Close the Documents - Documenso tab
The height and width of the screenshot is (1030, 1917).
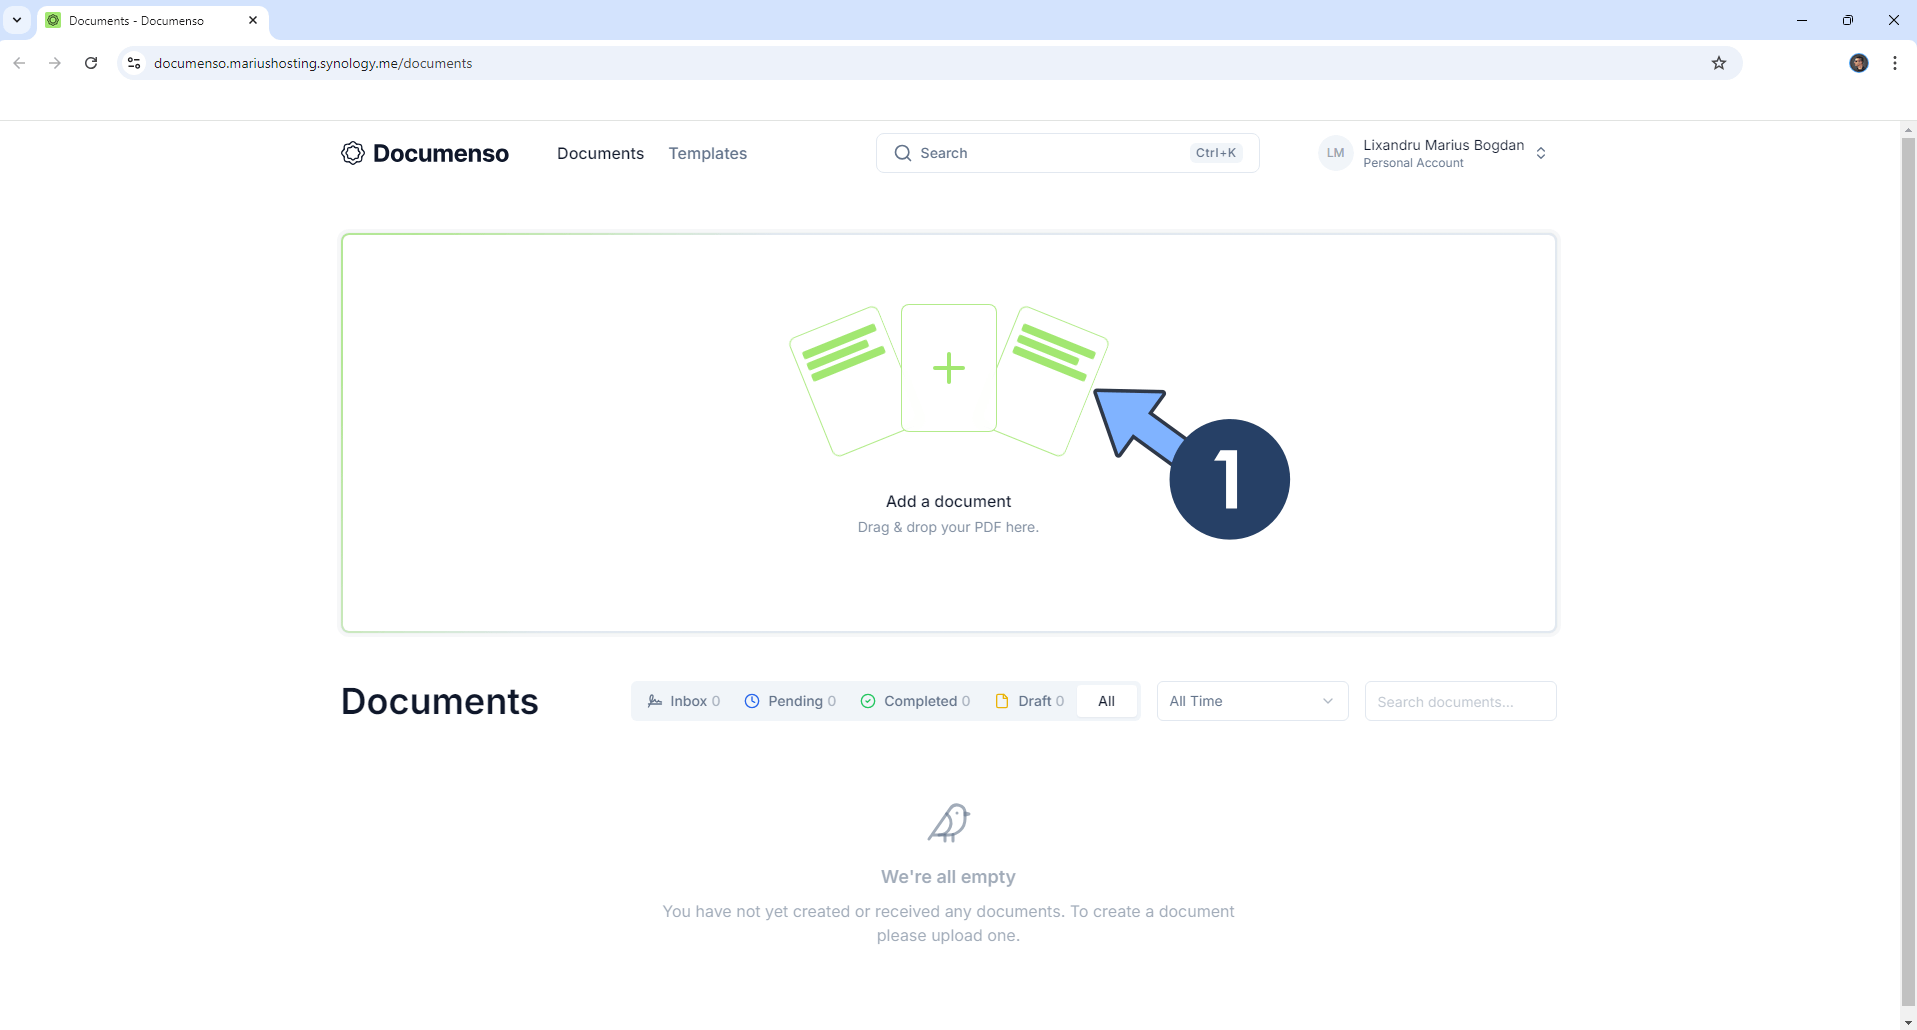tap(253, 20)
